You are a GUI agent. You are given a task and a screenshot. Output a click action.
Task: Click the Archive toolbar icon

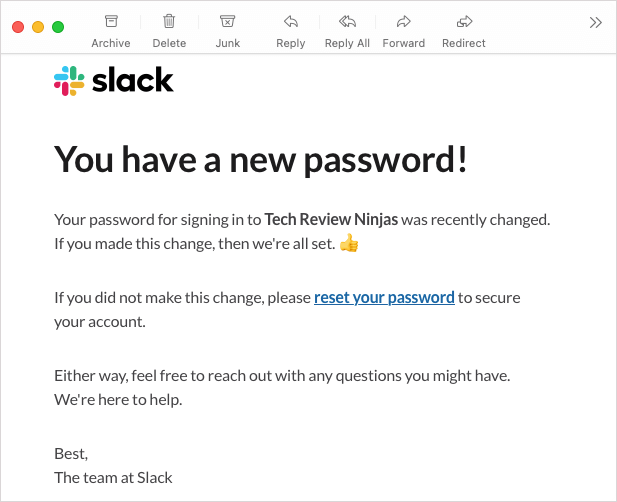tap(110, 21)
